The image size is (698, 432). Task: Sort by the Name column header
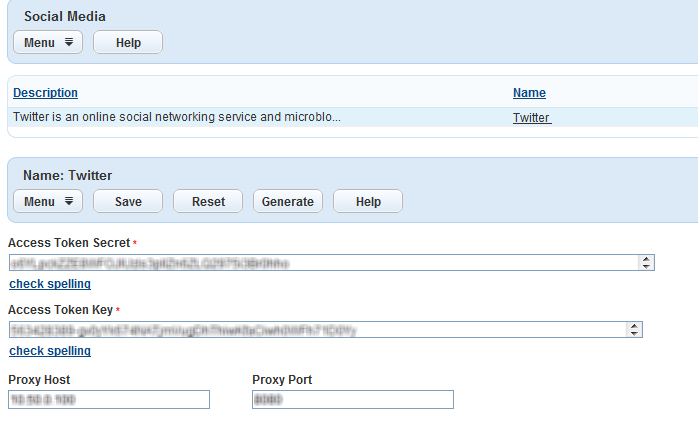pos(529,93)
